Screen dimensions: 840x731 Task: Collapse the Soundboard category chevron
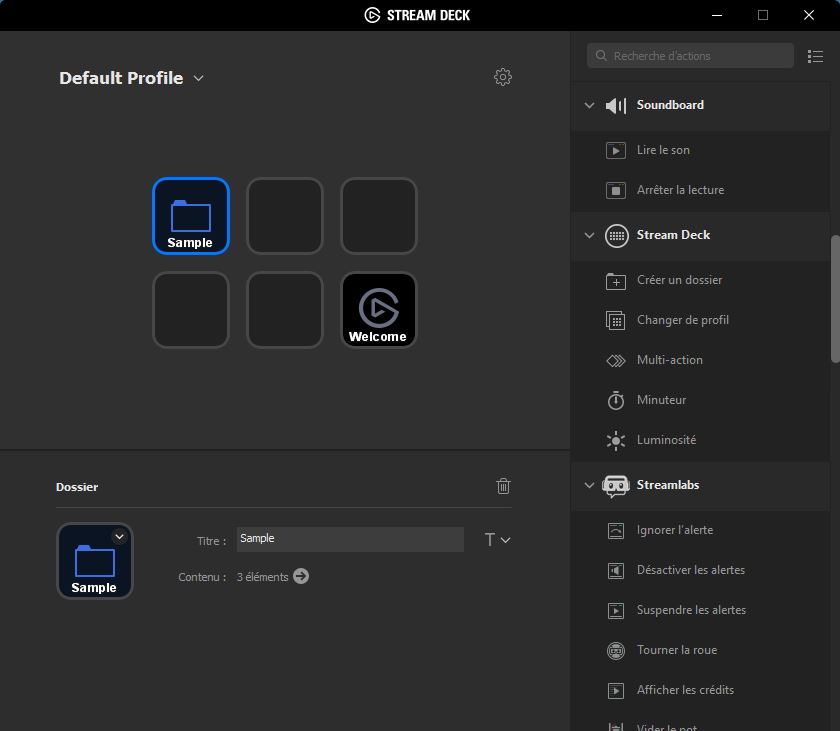tap(589, 105)
